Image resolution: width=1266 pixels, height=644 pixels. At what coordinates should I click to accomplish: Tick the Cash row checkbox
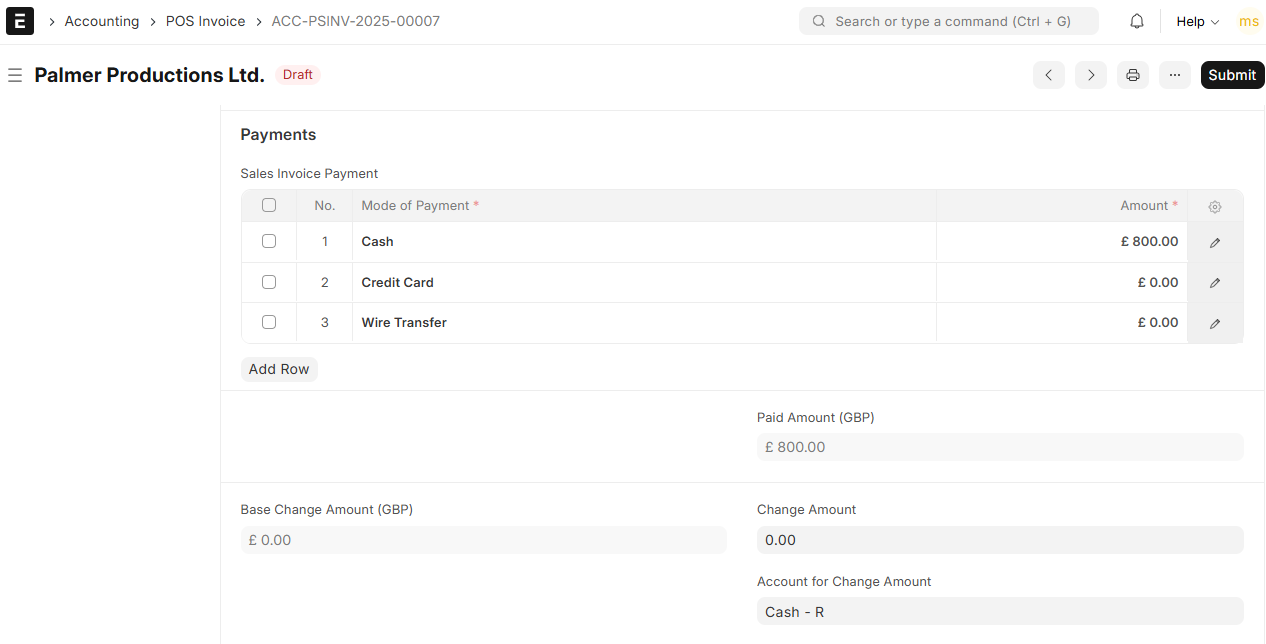pyautogui.click(x=269, y=241)
